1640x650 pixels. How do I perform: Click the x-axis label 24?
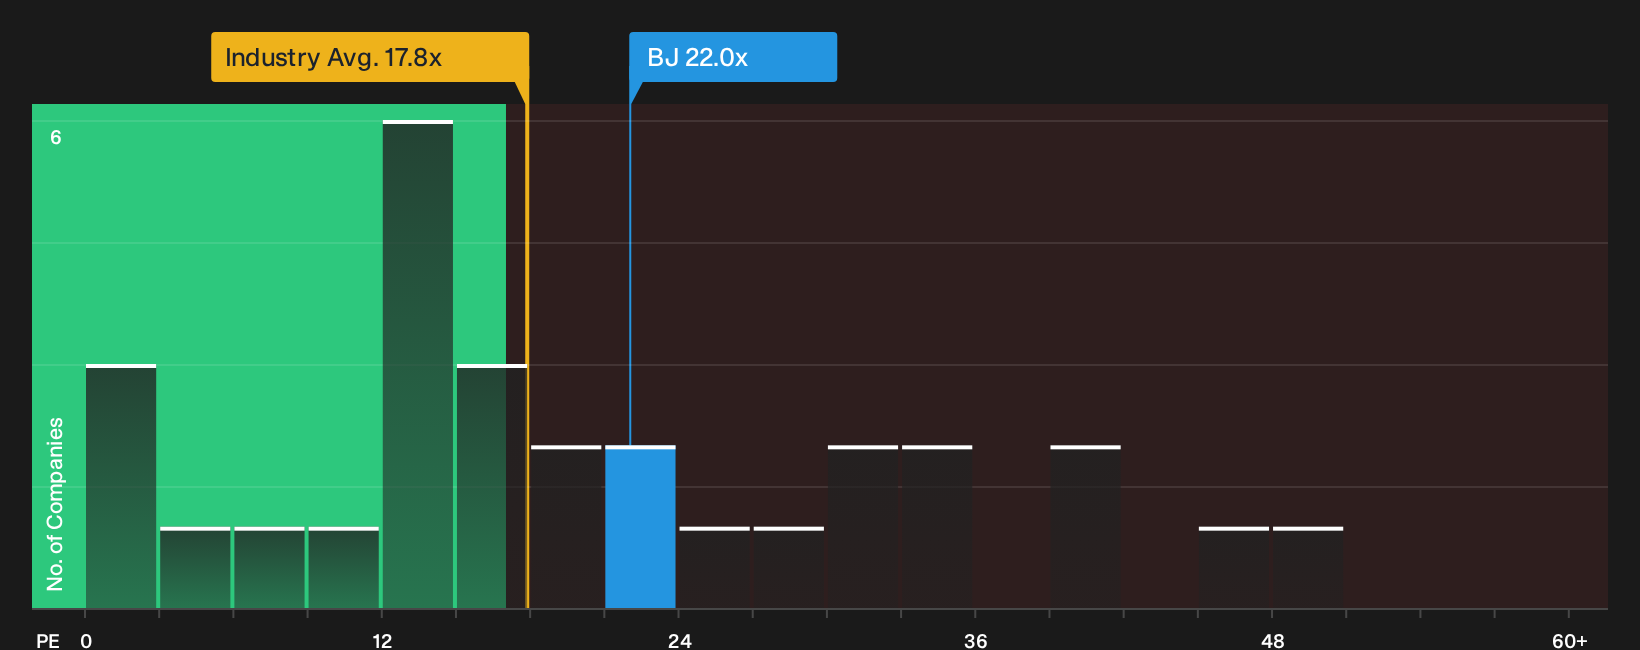coord(680,641)
